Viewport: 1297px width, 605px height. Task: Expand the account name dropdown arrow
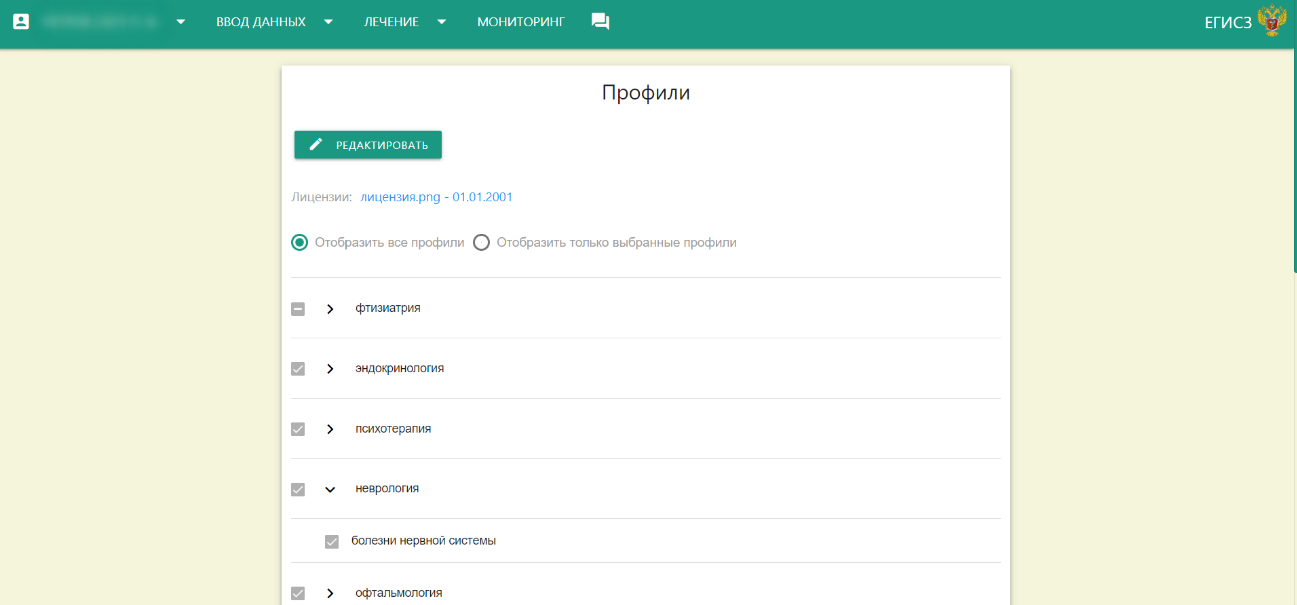coord(181,21)
